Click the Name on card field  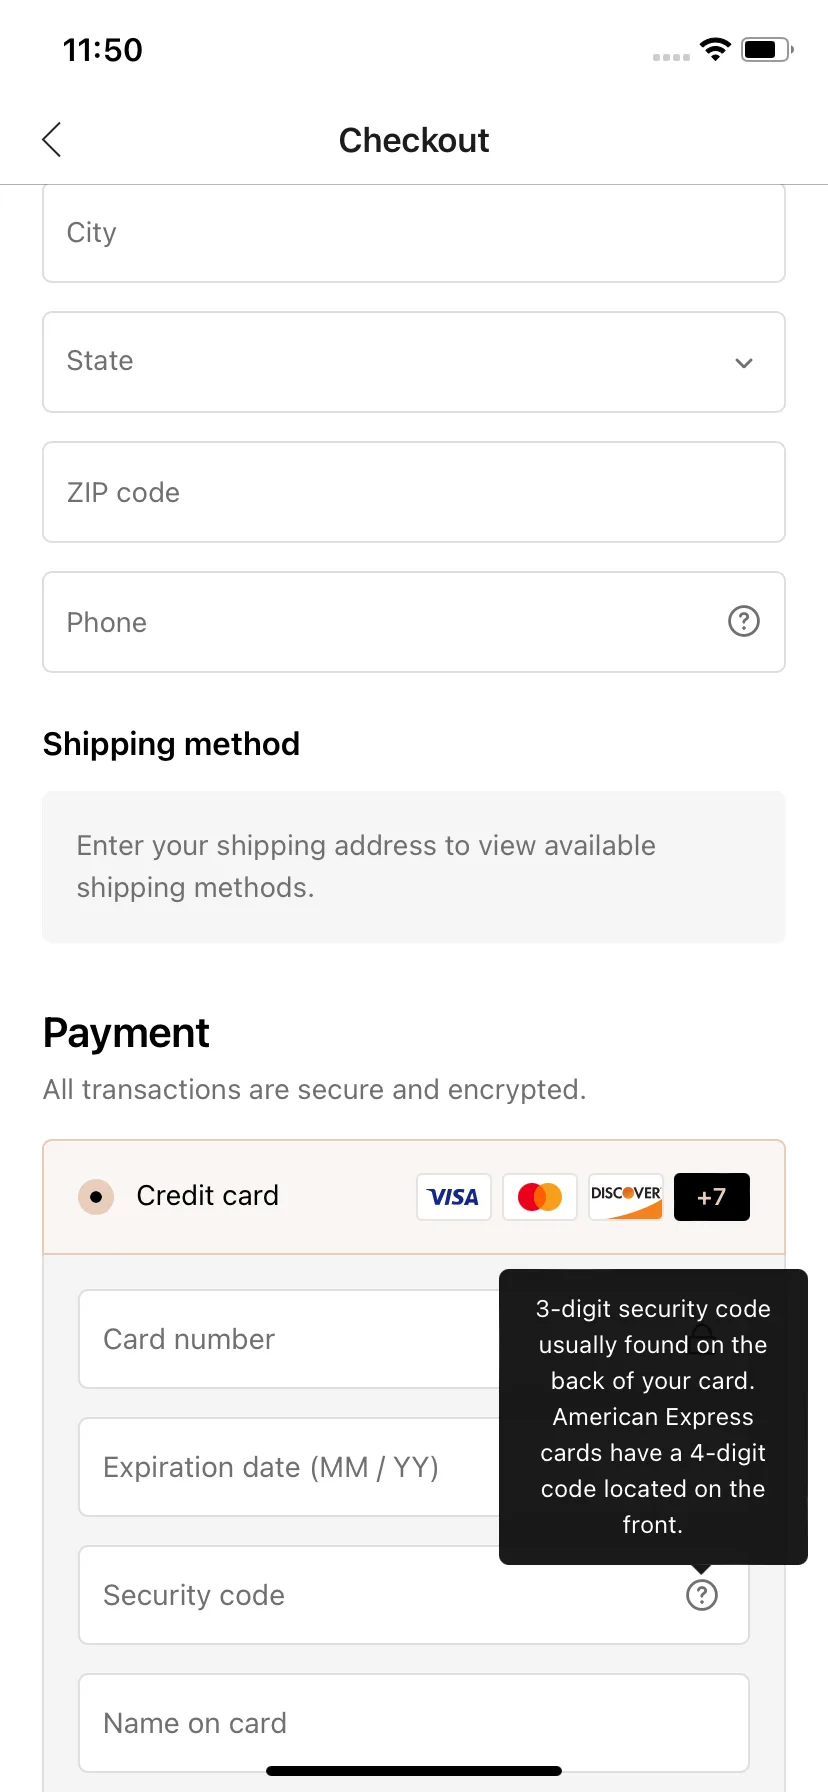(x=414, y=1723)
